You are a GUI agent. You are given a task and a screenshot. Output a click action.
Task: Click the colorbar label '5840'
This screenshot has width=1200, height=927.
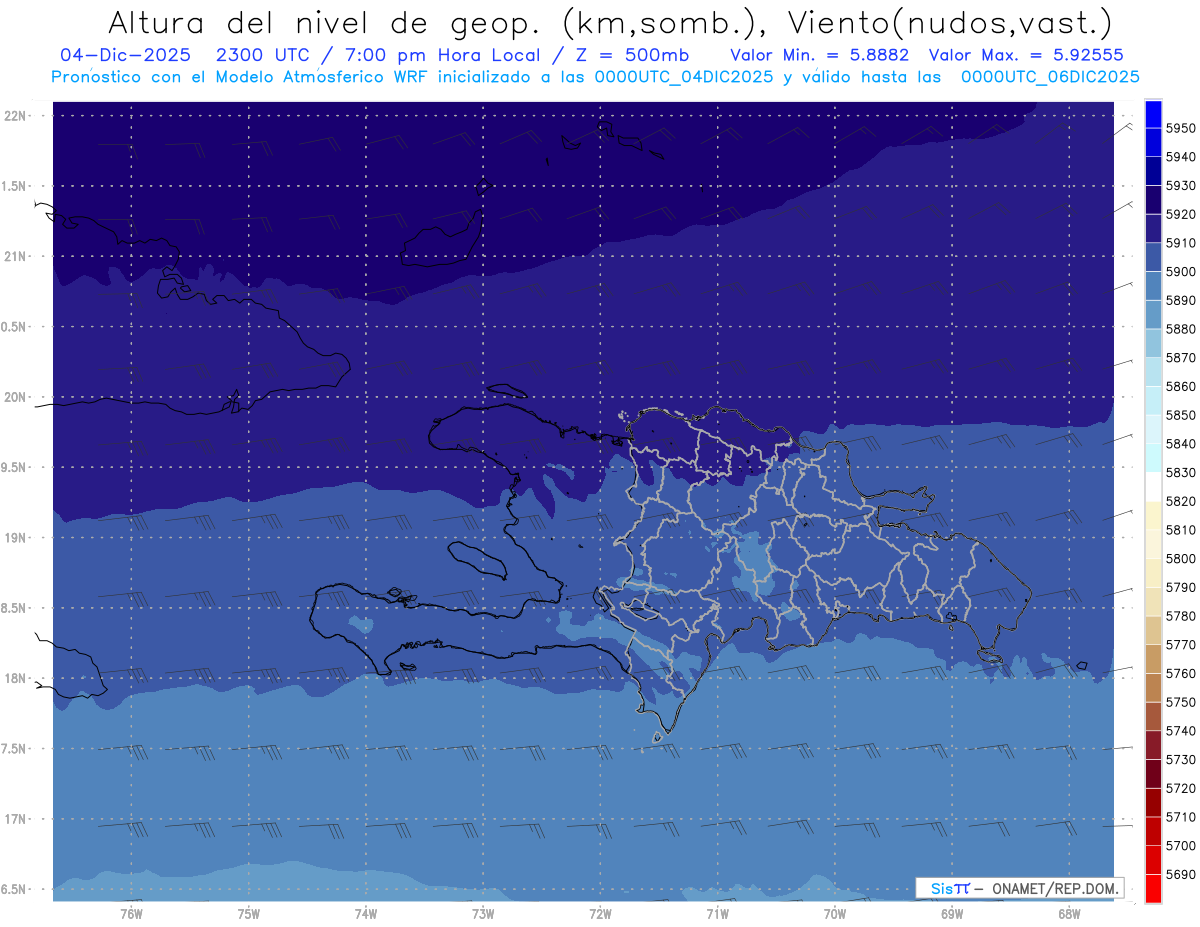1181,444
